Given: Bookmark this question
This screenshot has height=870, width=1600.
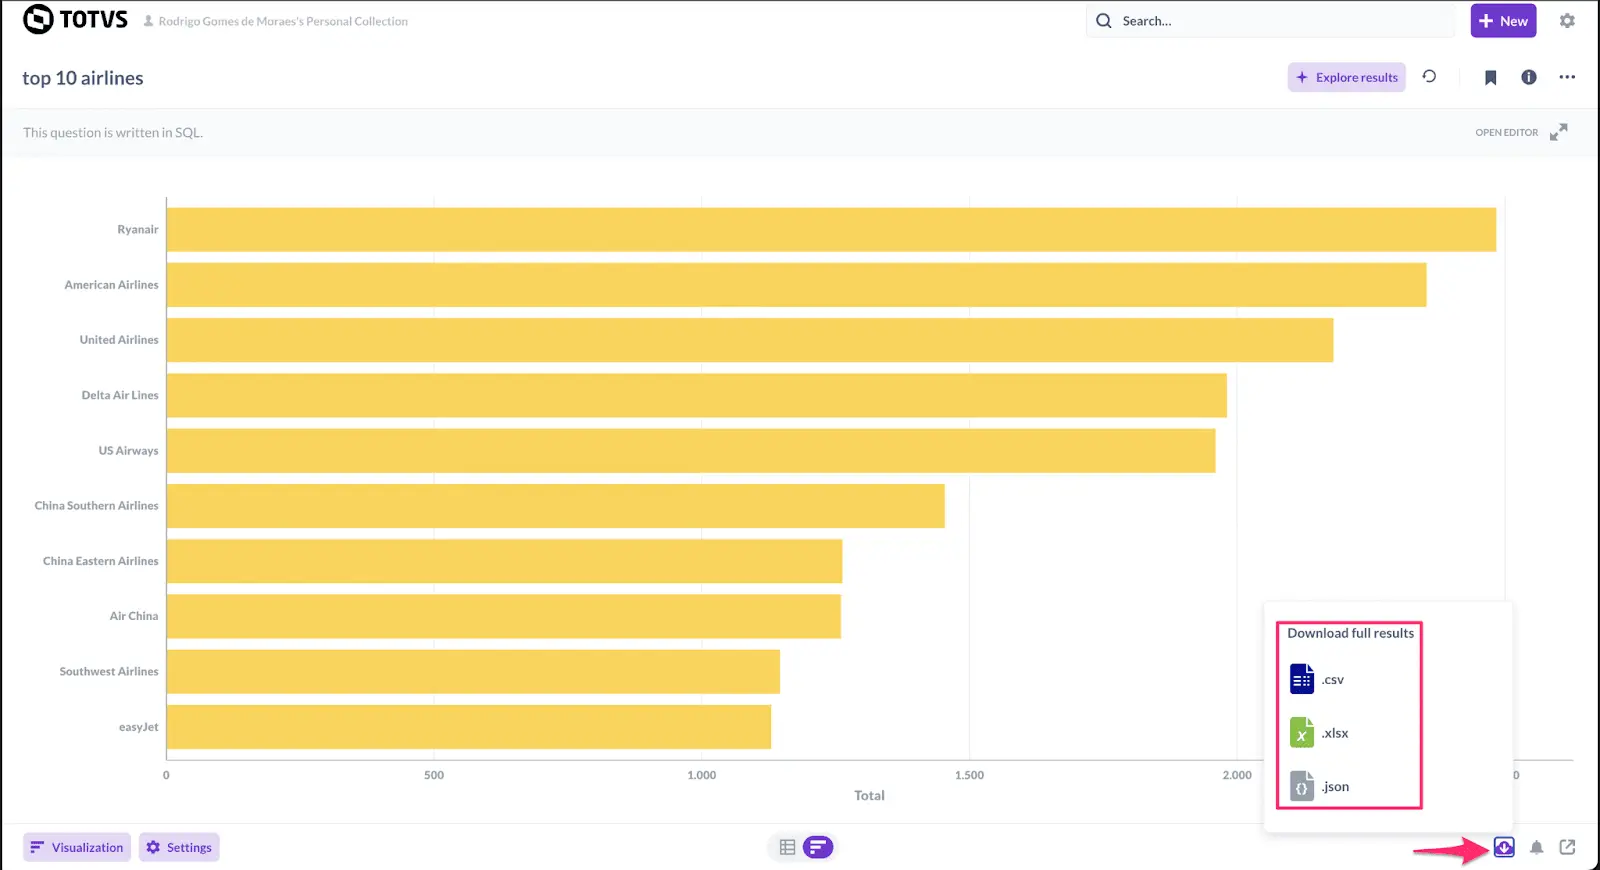Looking at the screenshot, I should coord(1490,78).
